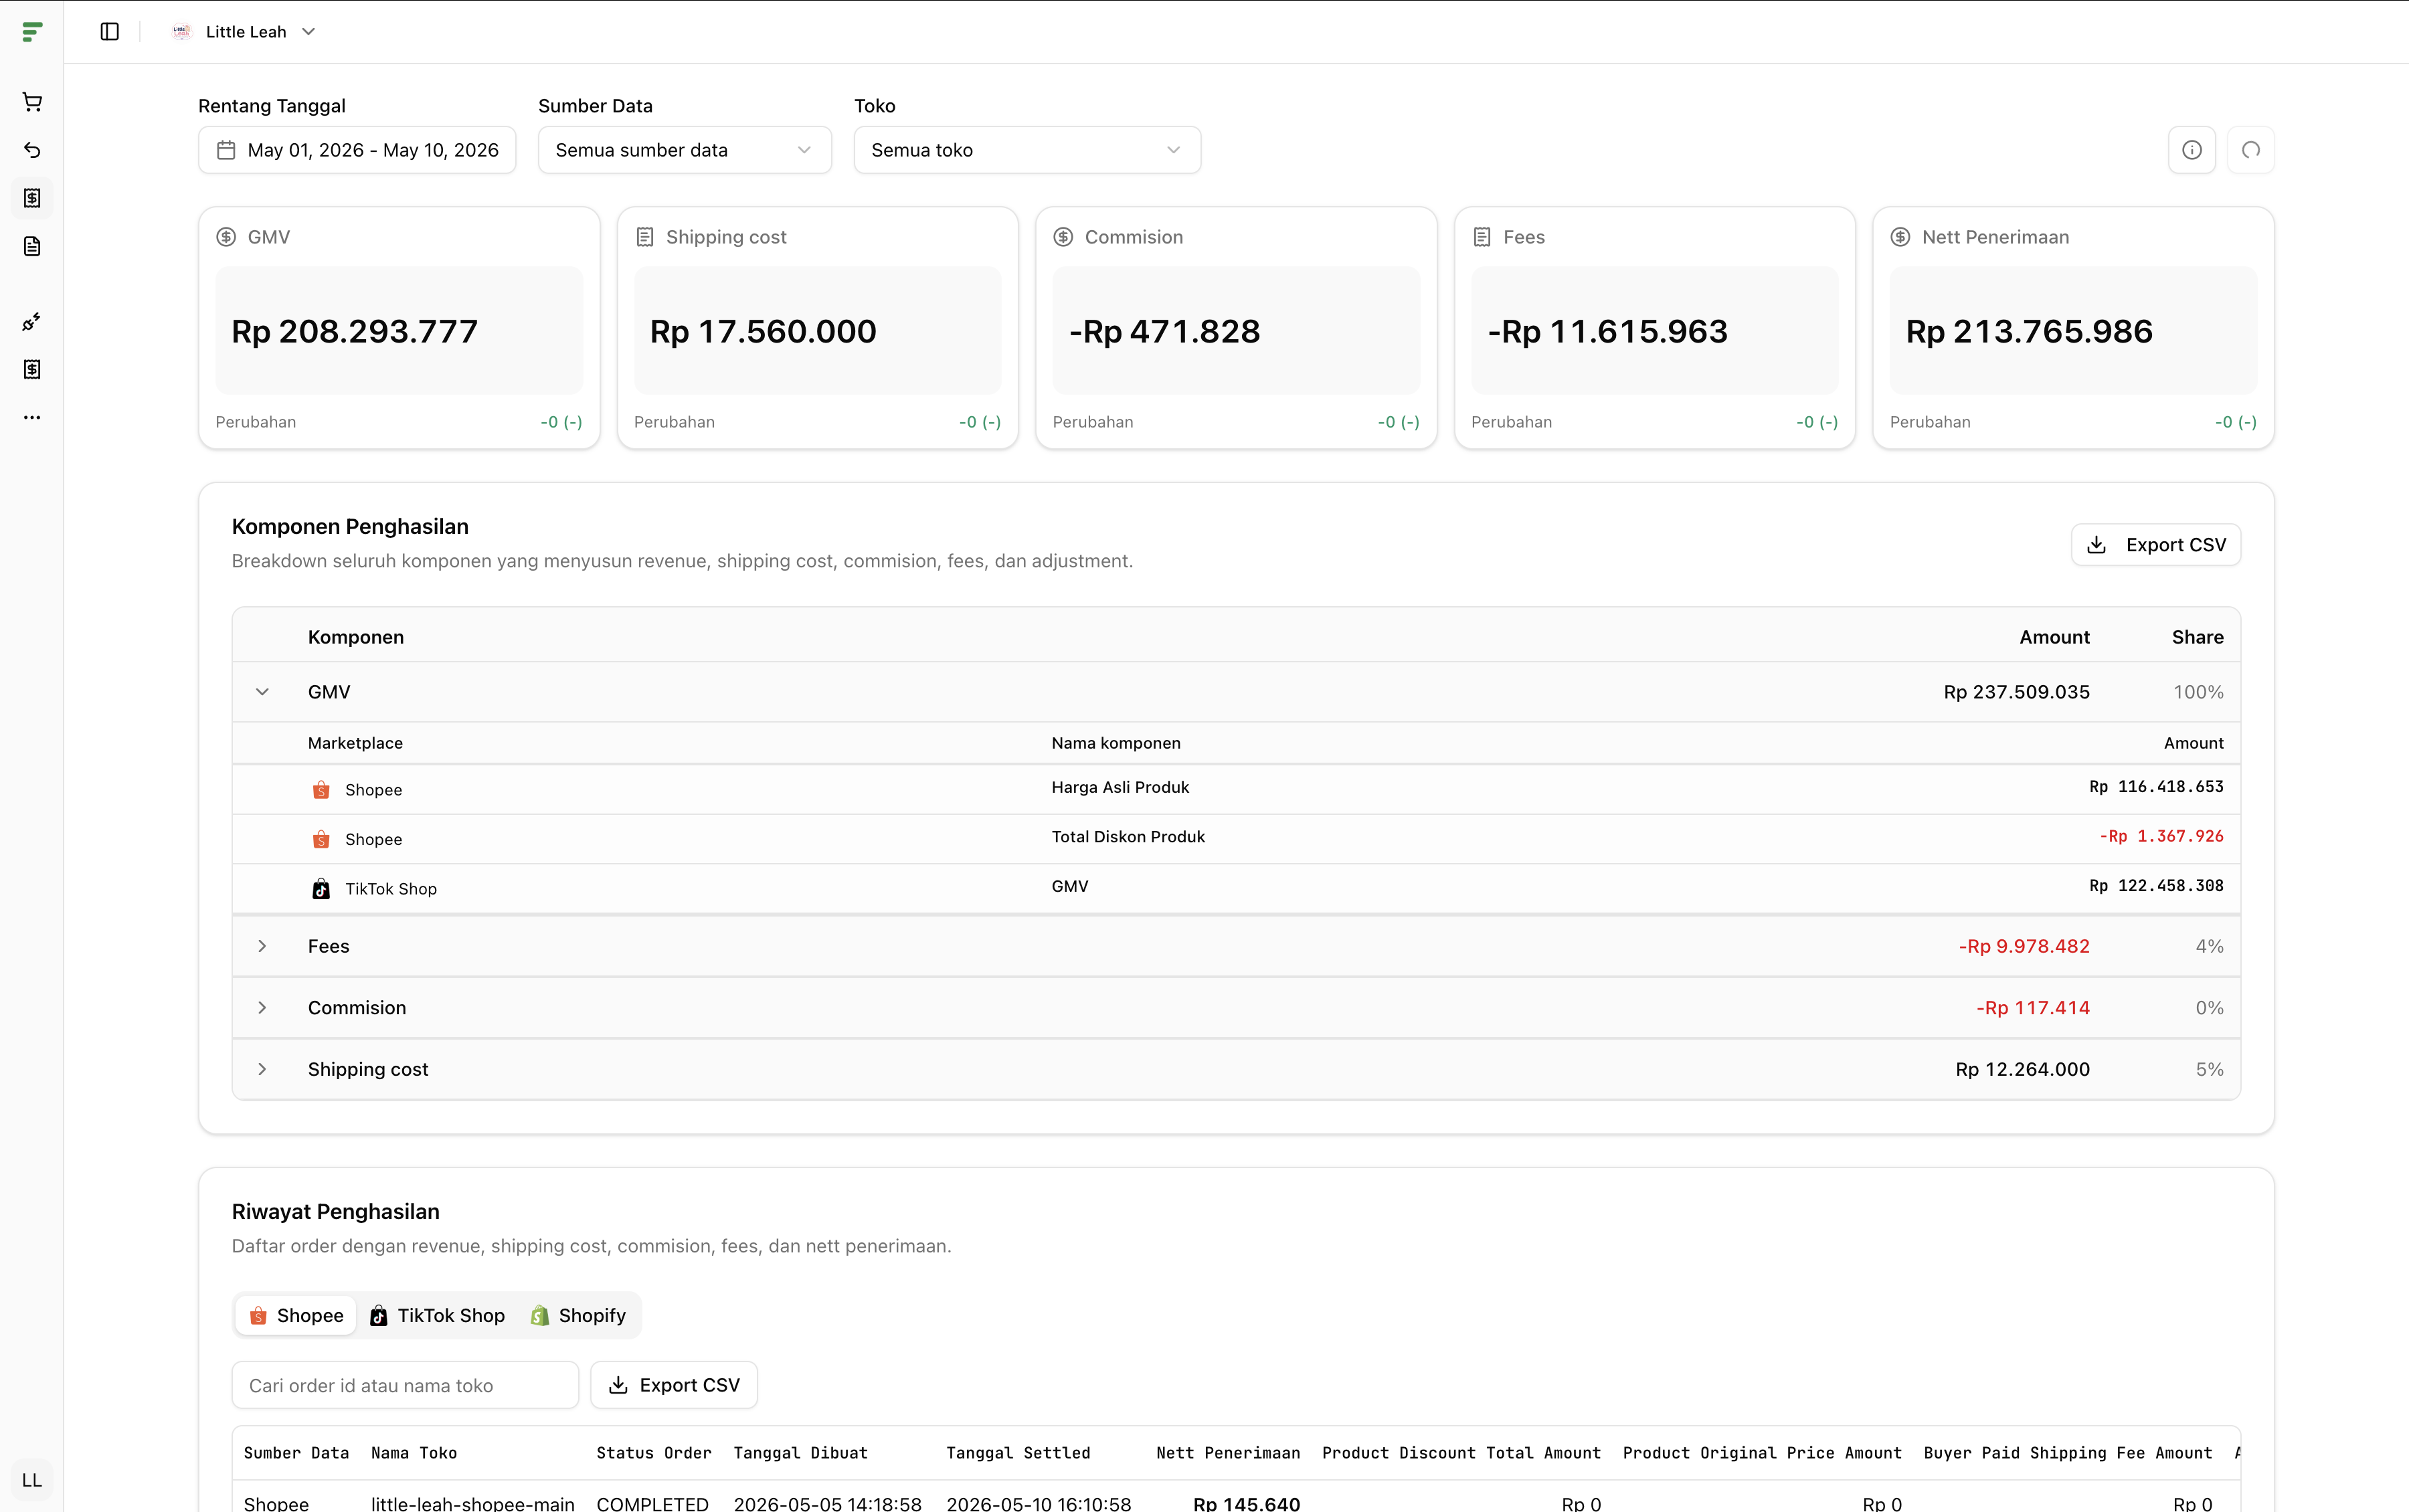Viewport: 2409px width, 1512px height.
Task: Switch to the TikTok Shop tab
Action: (x=437, y=1316)
